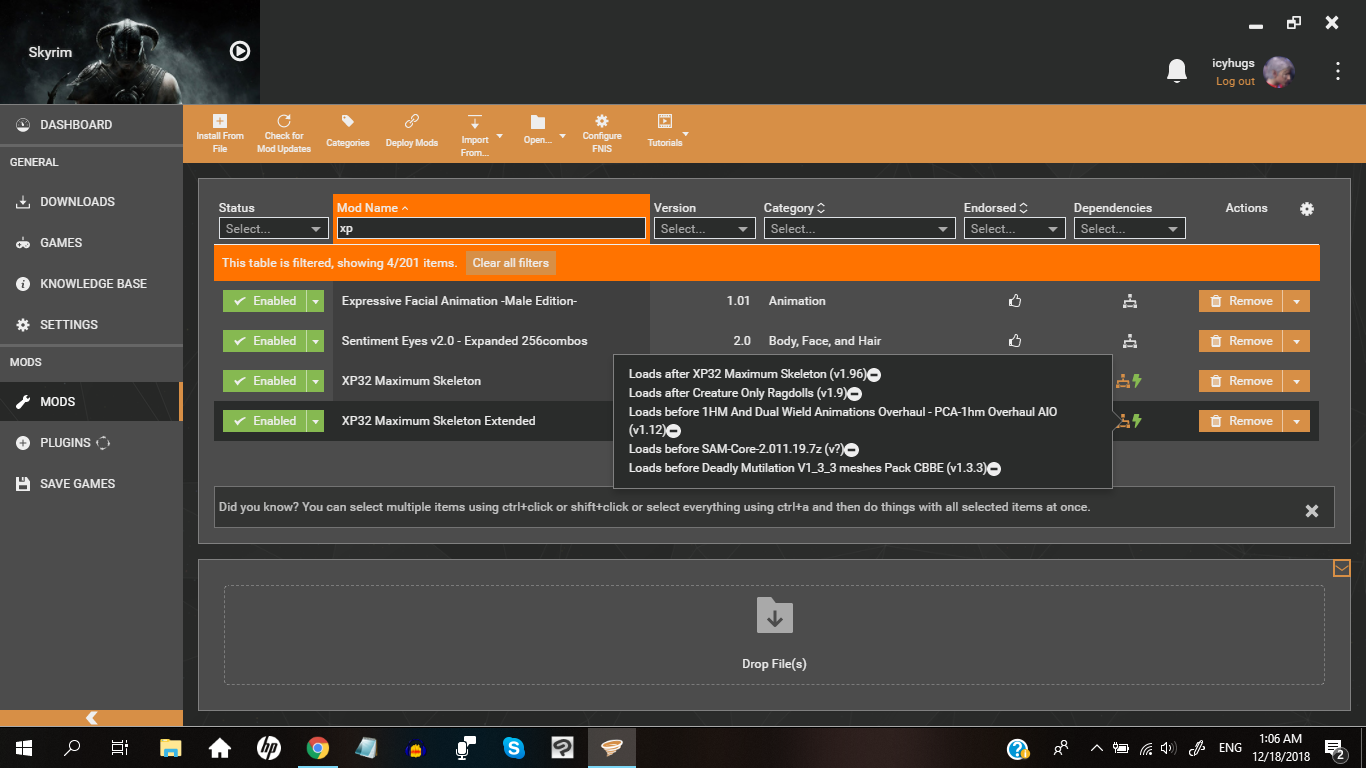Collapse the sidebar with the double chevron
Viewport: 1366px width, 768px height.
[x=91, y=718]
